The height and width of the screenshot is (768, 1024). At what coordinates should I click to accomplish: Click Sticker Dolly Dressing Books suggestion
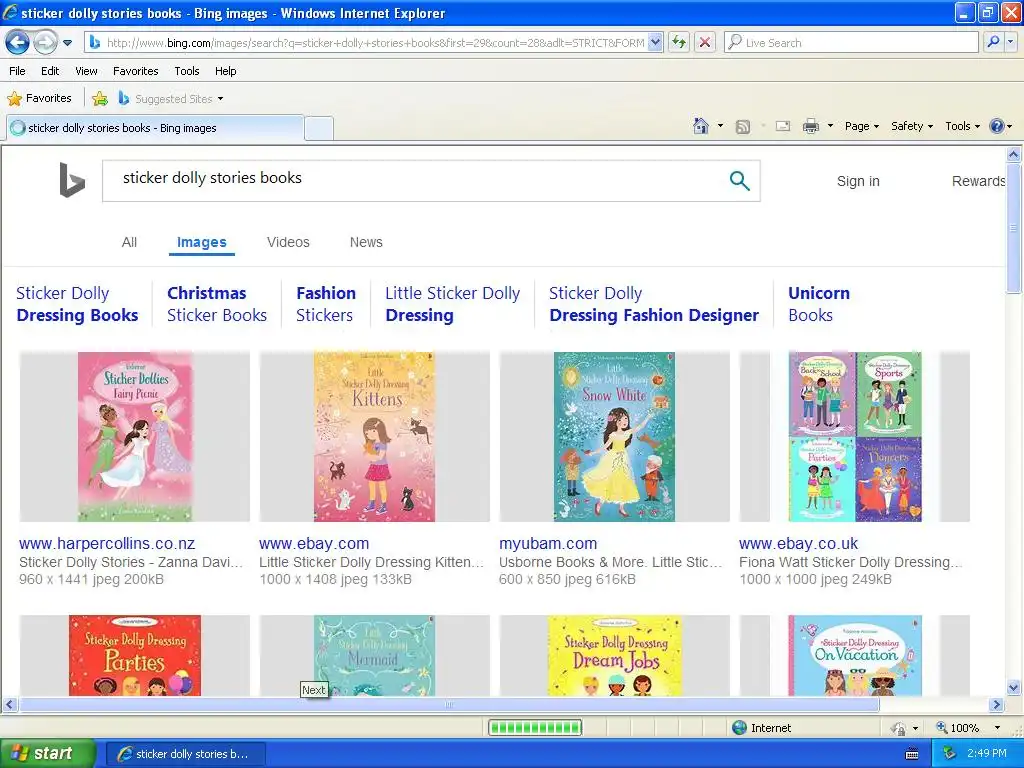(x=77, y=304)
